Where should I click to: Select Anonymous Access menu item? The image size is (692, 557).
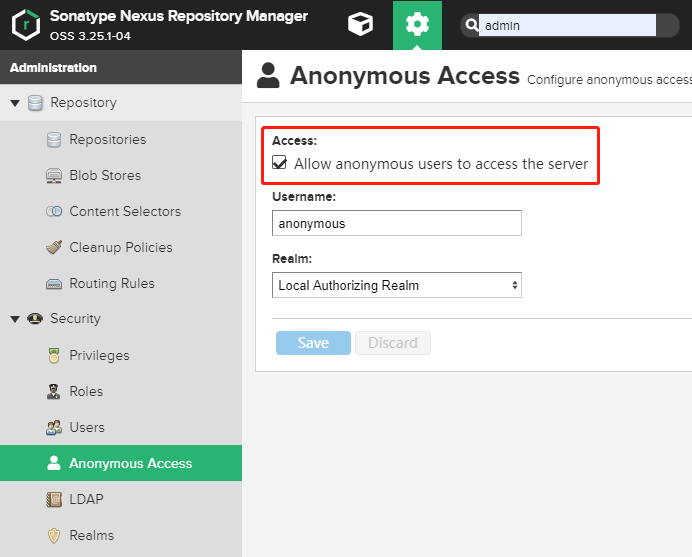click(130, 464)
